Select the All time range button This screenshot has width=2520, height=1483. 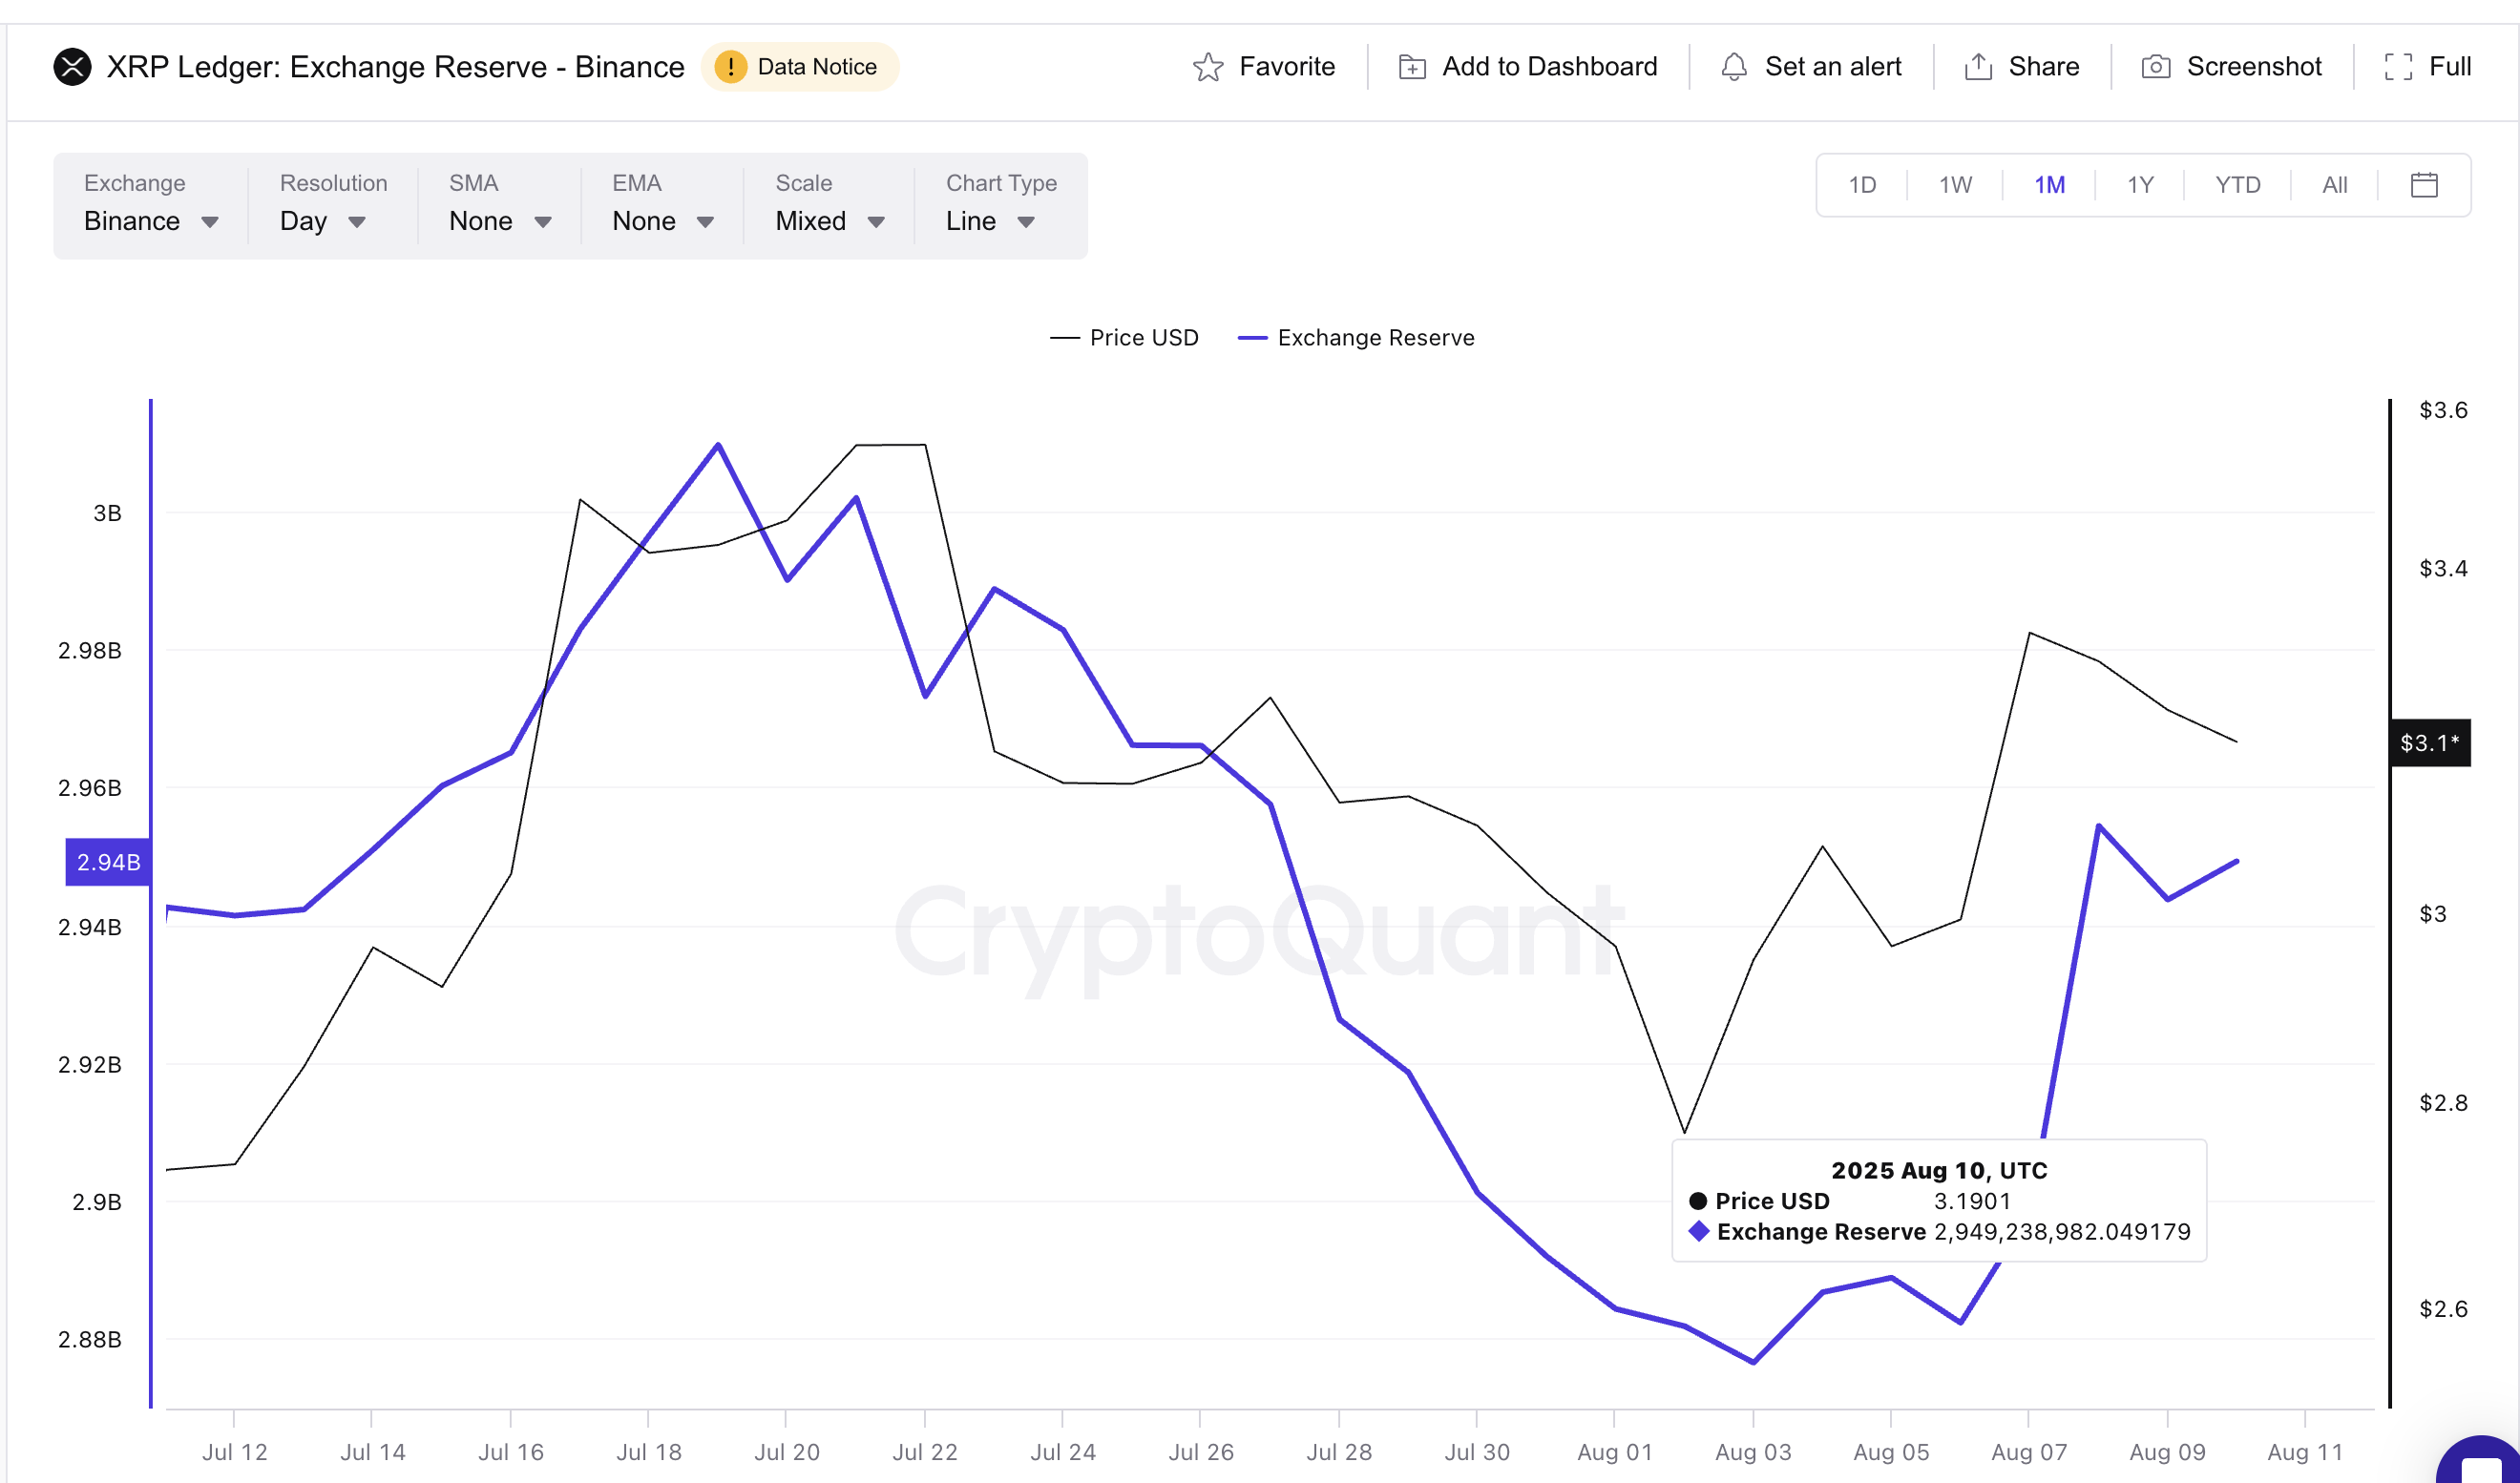[x=2333, y=185]
